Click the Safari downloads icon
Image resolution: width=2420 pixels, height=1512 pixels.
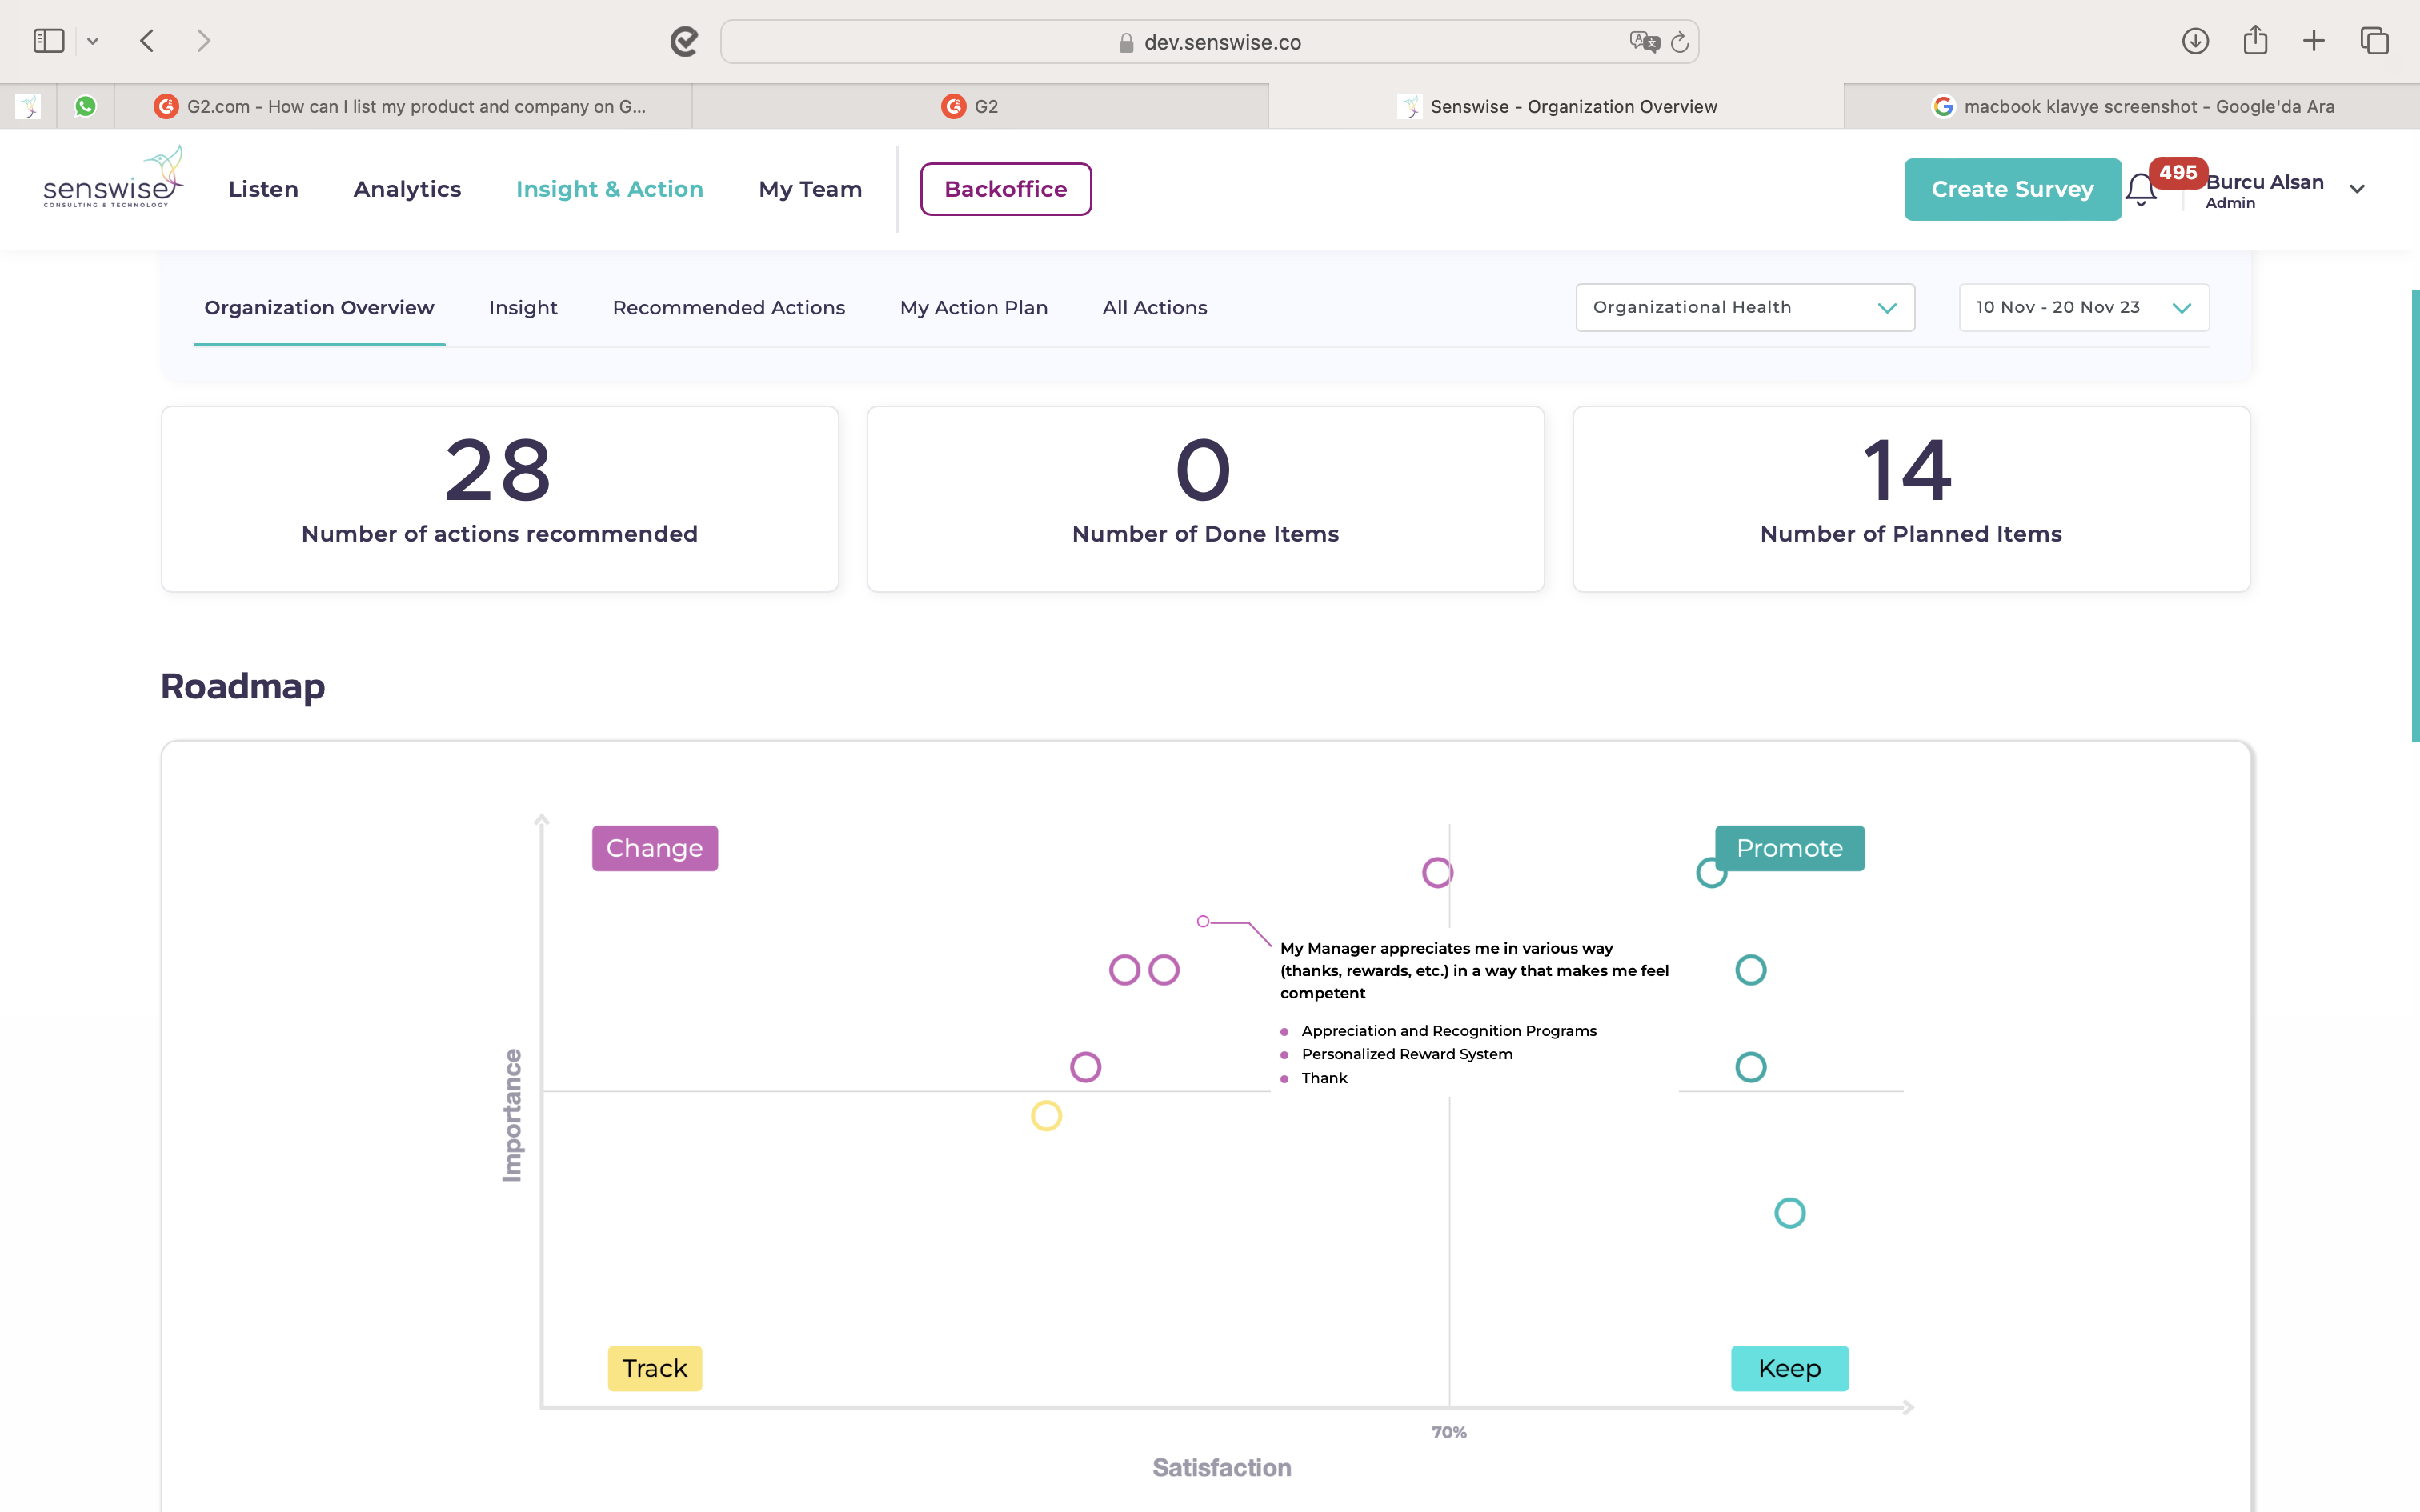pos(2195,41)
